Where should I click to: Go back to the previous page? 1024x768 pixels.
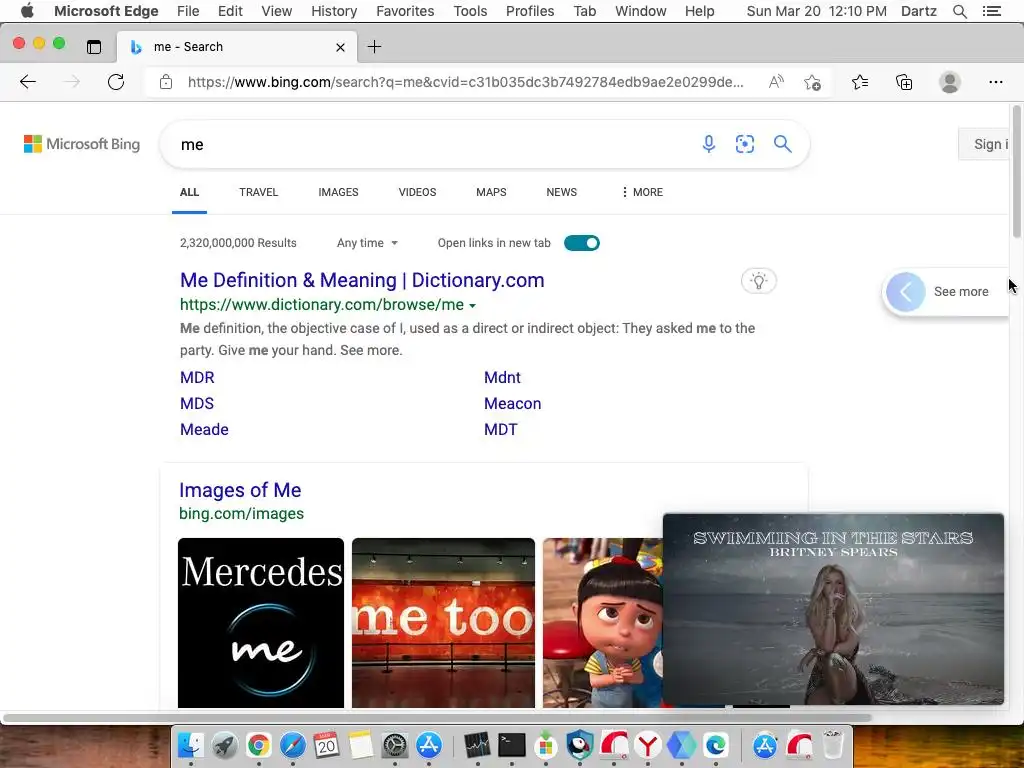coord(28,82)
